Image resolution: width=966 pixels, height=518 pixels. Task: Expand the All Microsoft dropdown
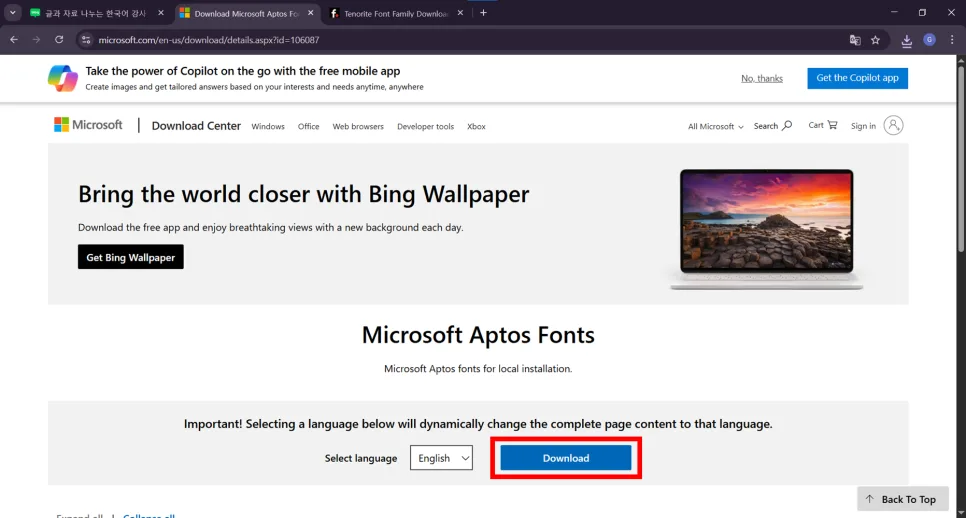pyautogui.click(x=715, y=126)
